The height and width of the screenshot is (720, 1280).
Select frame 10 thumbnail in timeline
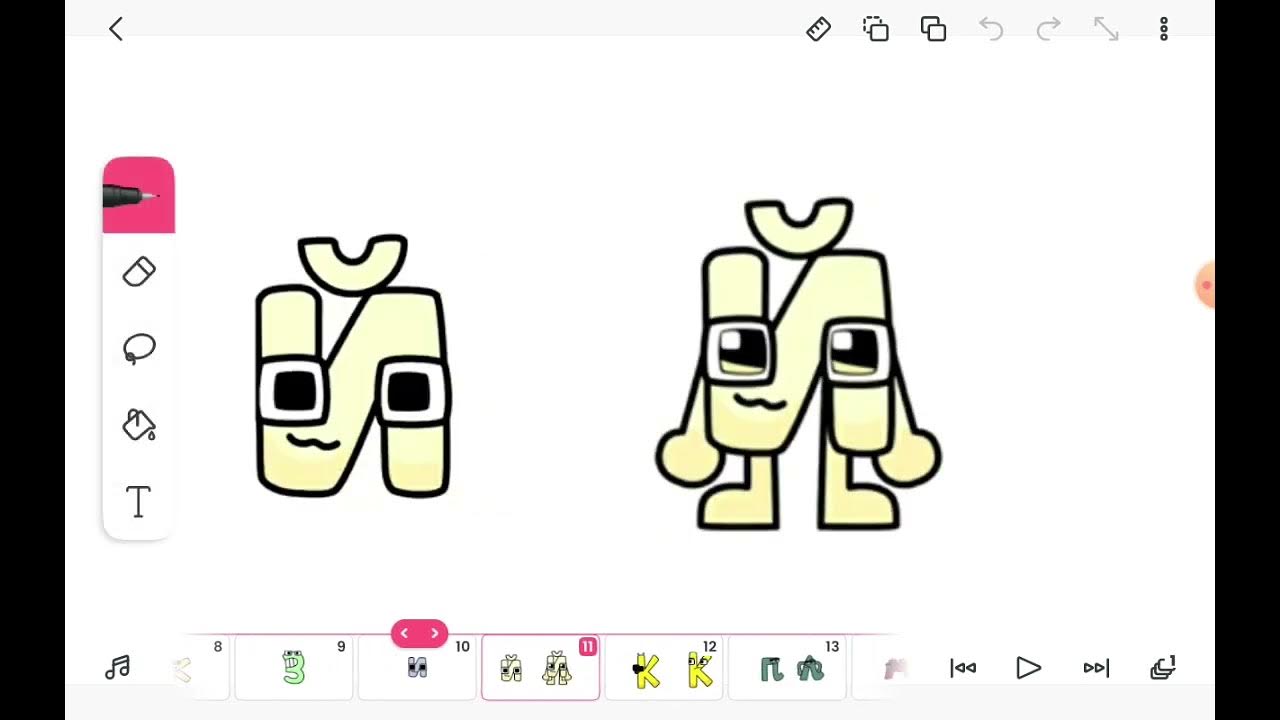[x=417, y=668]
